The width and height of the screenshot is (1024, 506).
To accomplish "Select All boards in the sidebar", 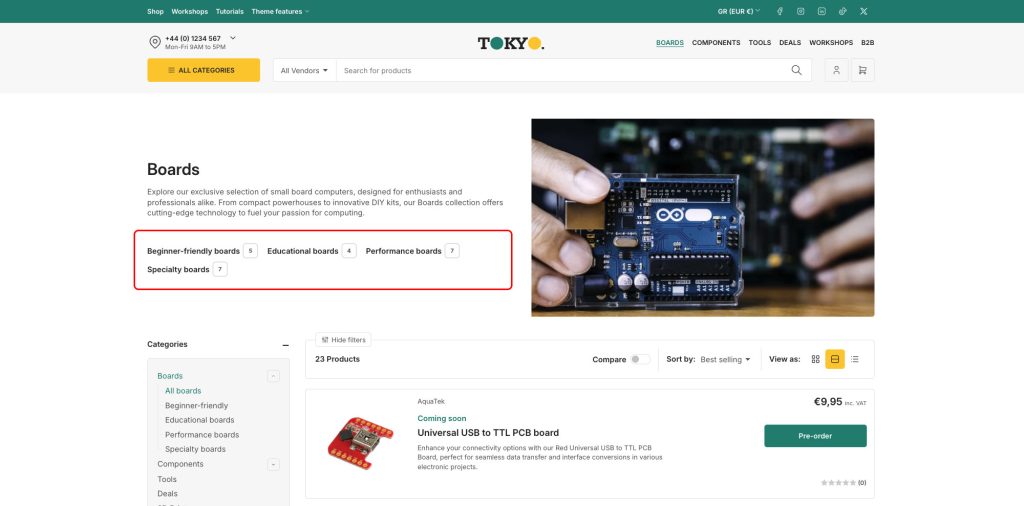I will (x=183, y=391).
